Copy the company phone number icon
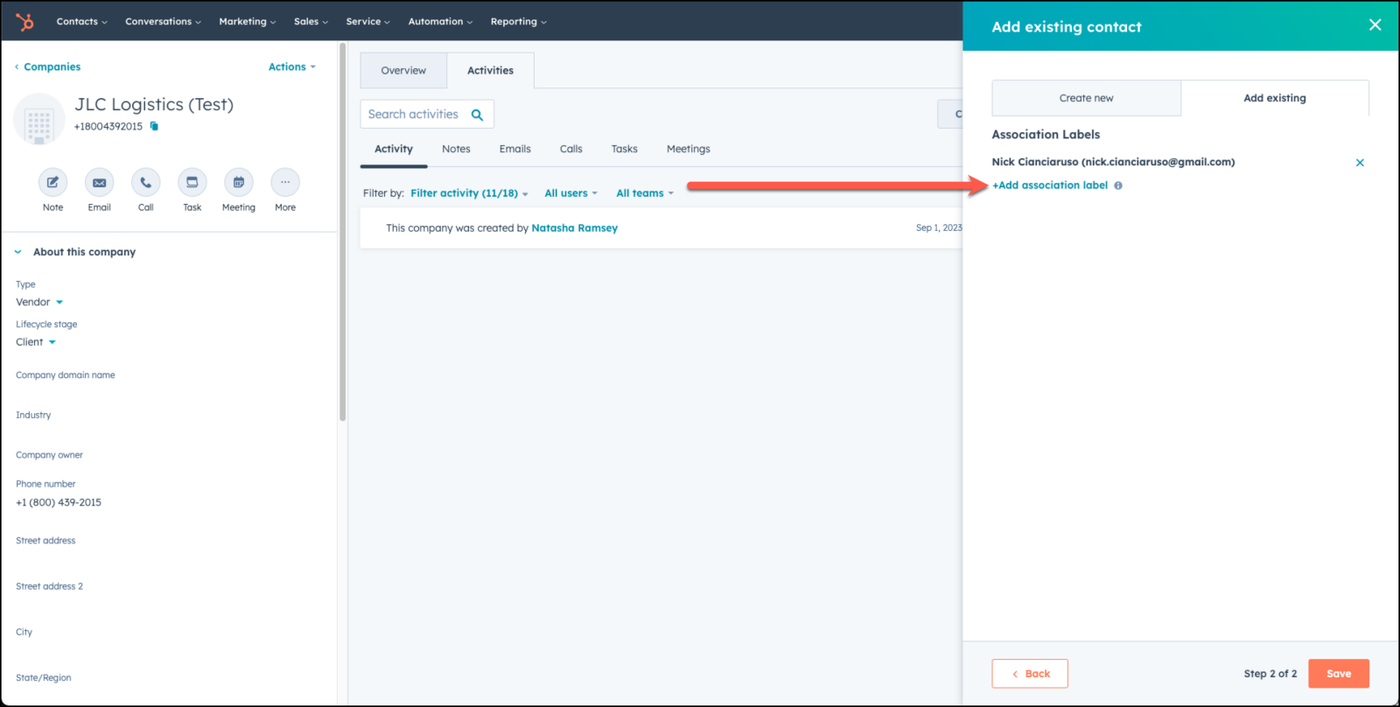 click(154, 127)
